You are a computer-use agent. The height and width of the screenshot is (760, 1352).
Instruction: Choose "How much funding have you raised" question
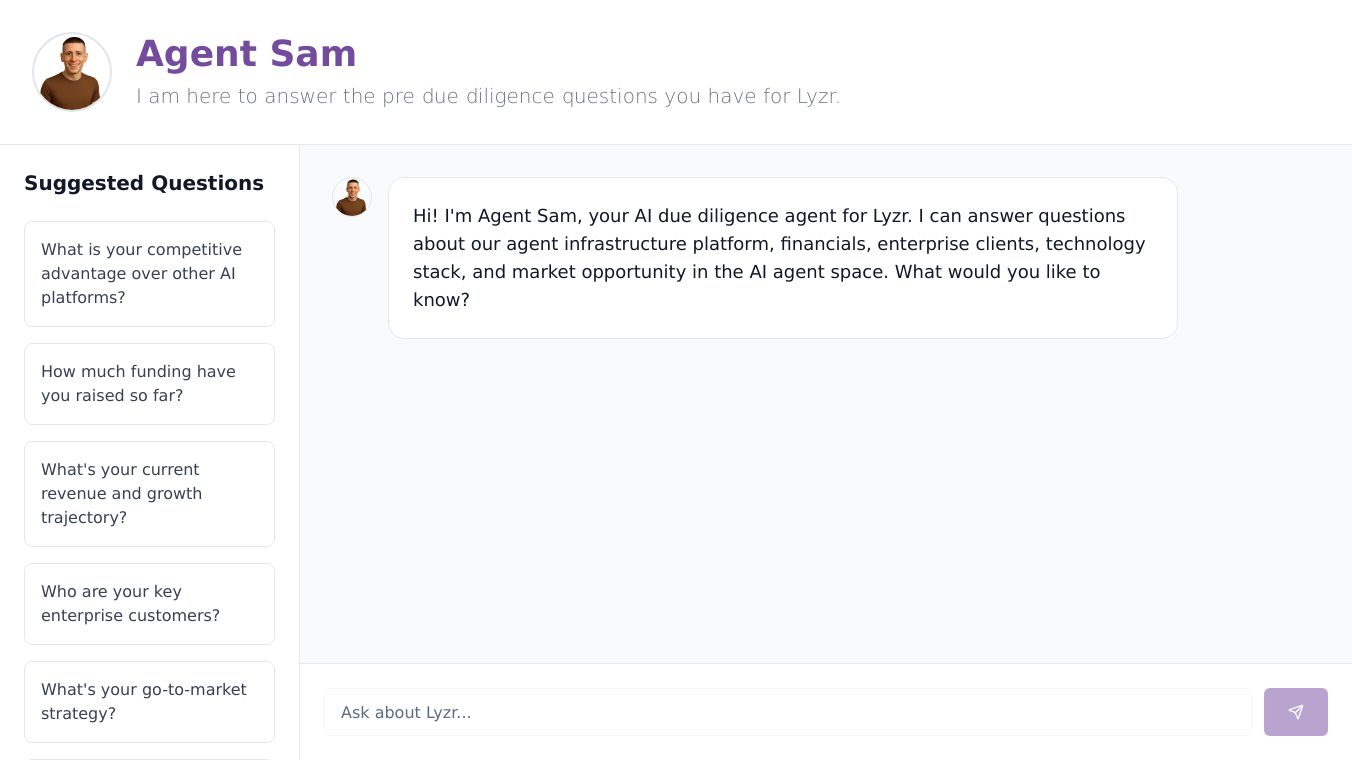tap(149, 383)
